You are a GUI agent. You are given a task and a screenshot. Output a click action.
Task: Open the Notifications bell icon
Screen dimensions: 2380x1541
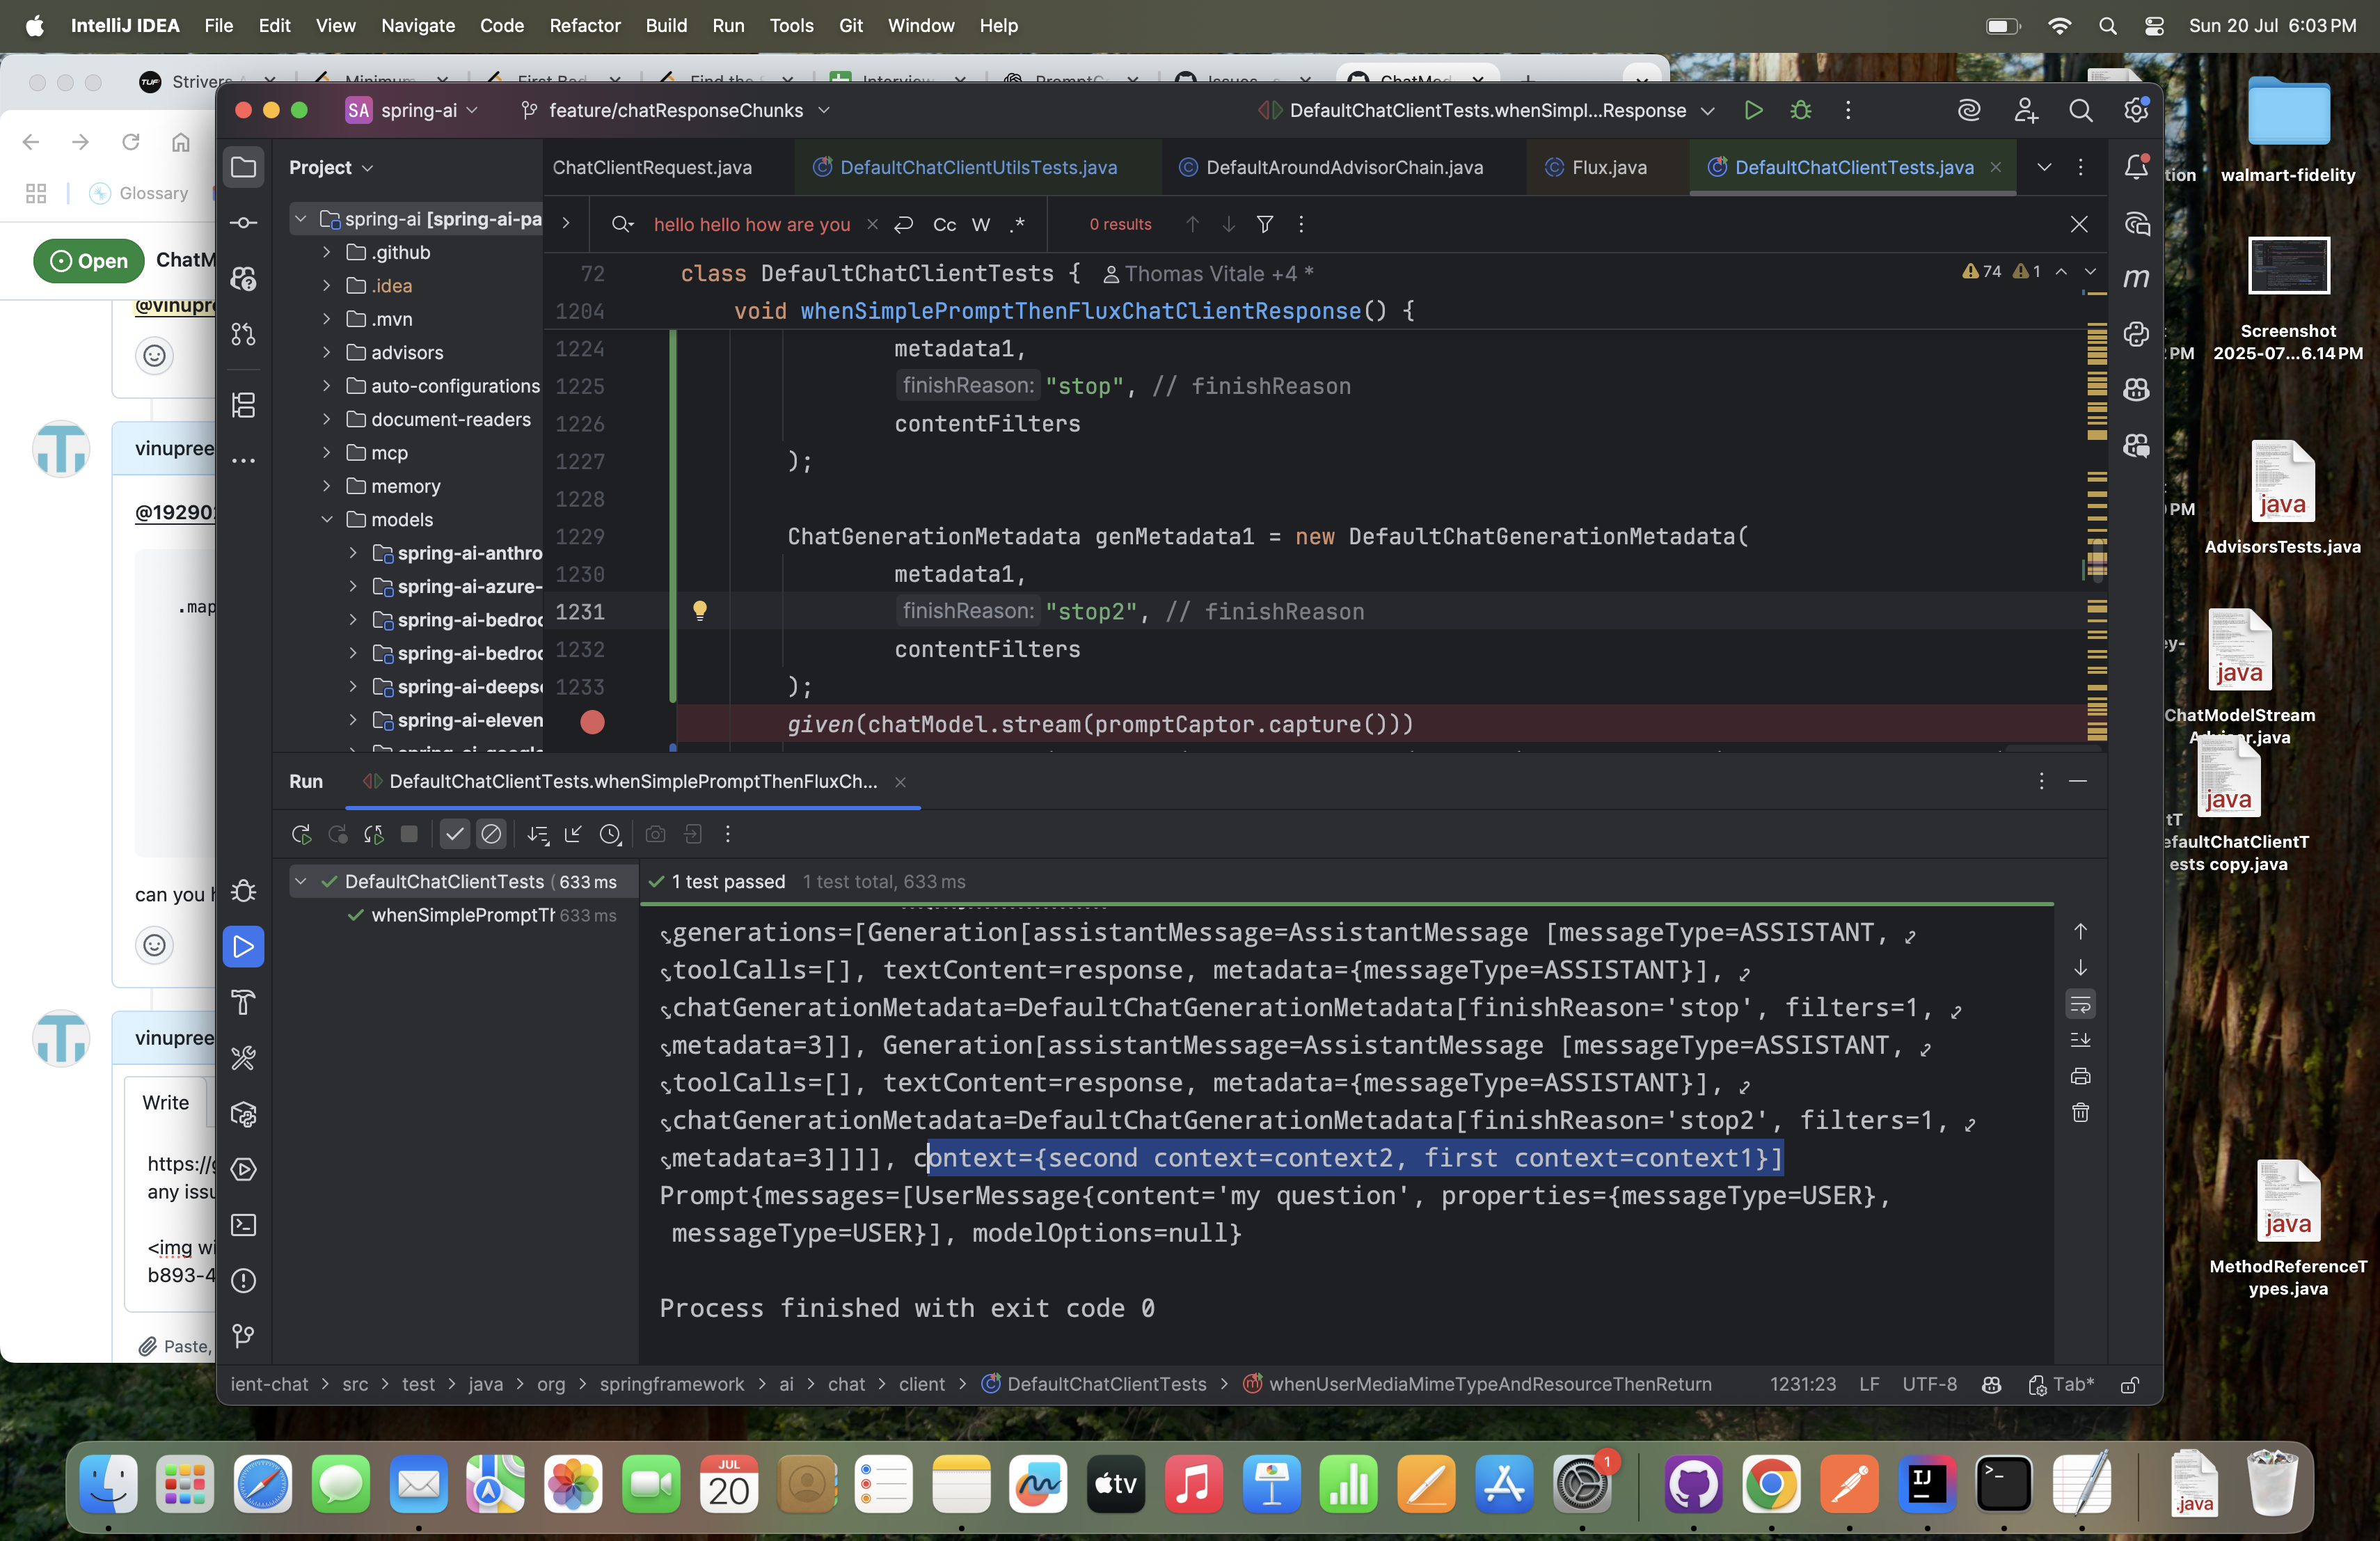click(x=2136, y=166)
